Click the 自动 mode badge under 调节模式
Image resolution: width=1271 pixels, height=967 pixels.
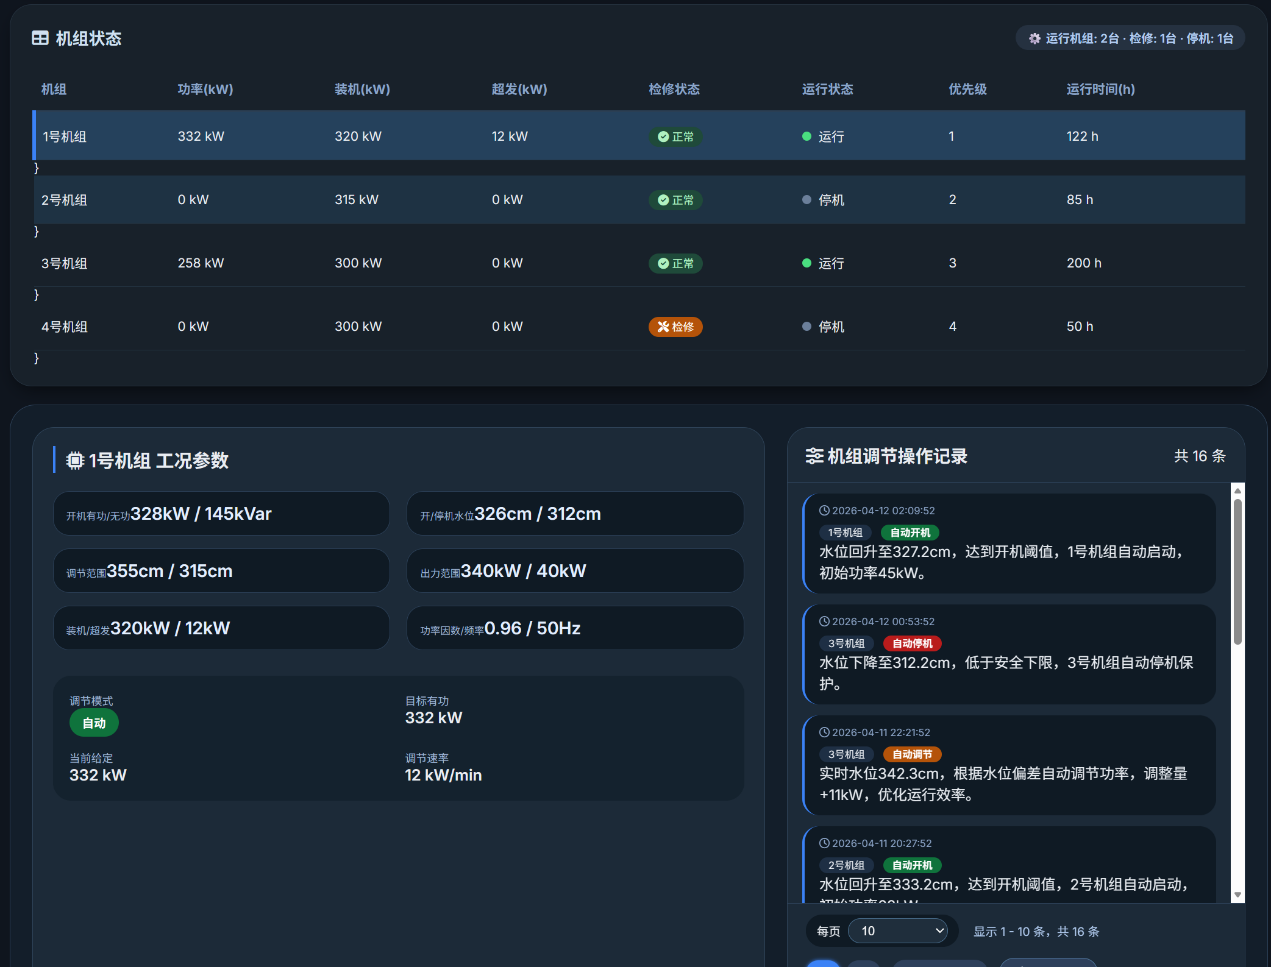click(x=94, y=723)
